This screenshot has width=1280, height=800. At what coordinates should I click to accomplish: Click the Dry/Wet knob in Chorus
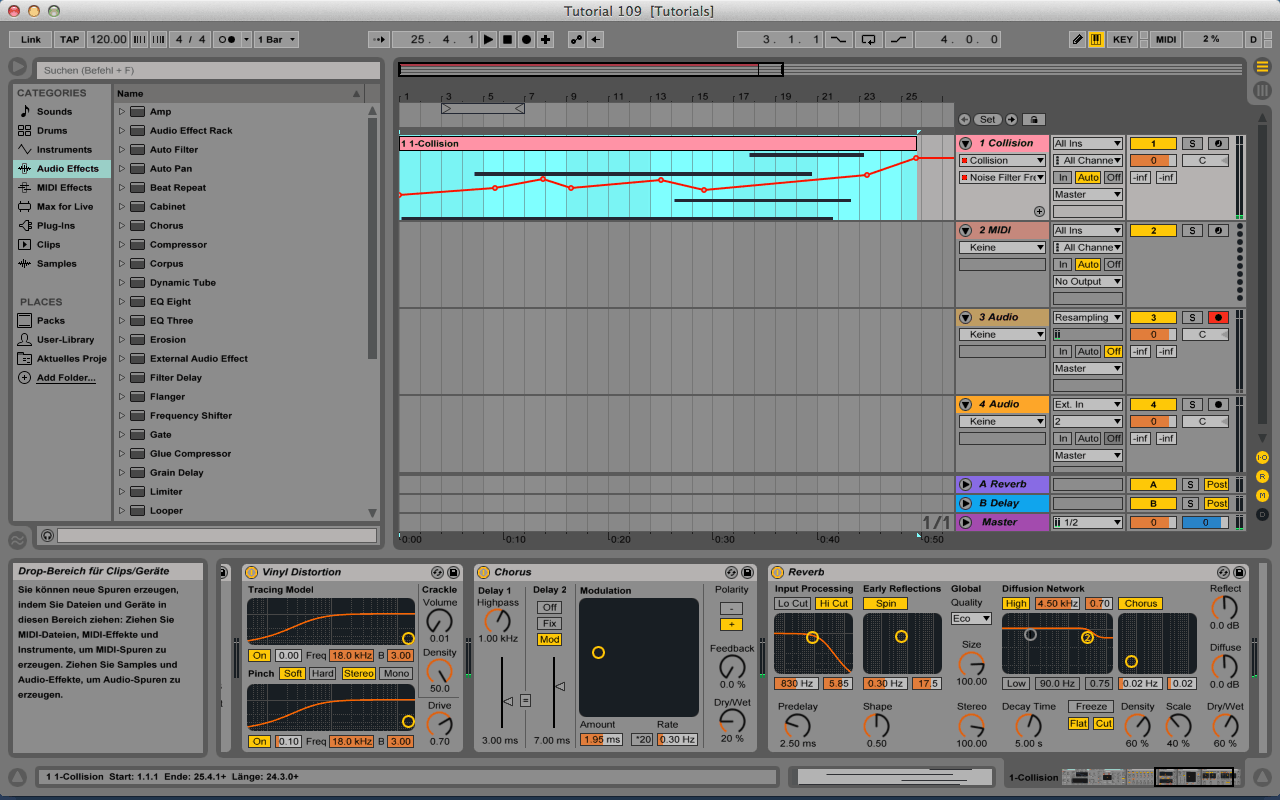(x=732, y=720)
